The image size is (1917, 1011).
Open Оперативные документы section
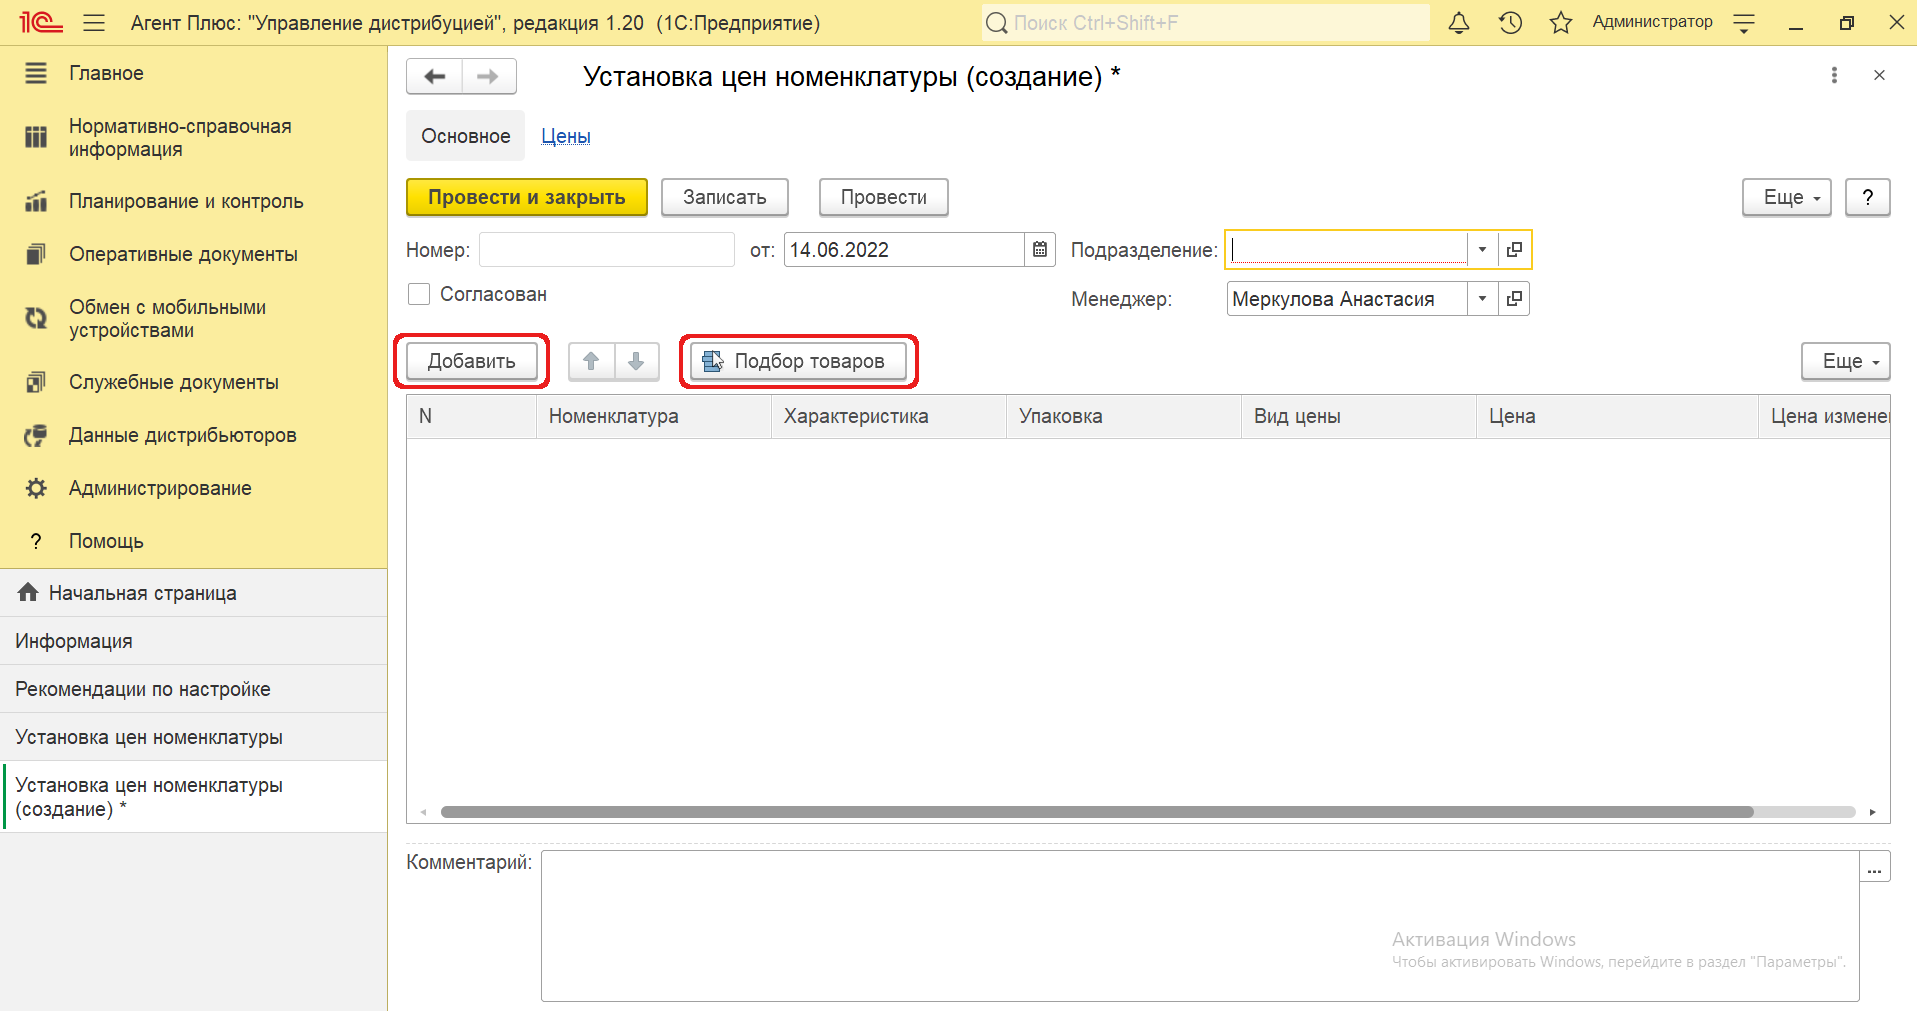pos(183,254)
